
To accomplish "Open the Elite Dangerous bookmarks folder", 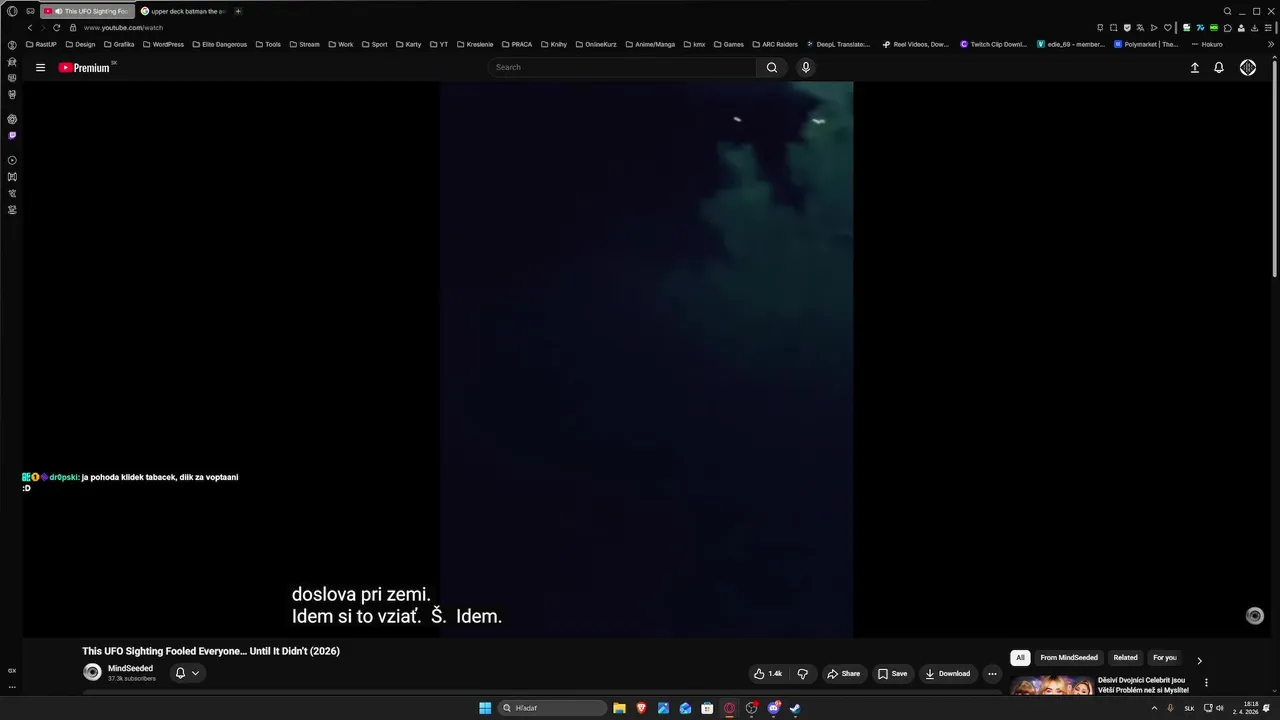I will click(x=219, y=44).
